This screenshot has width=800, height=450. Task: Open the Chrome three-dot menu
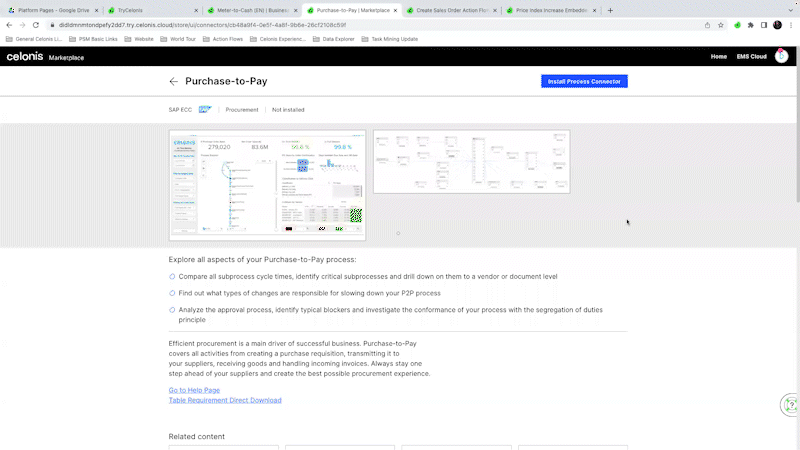[x=791, y=25]
